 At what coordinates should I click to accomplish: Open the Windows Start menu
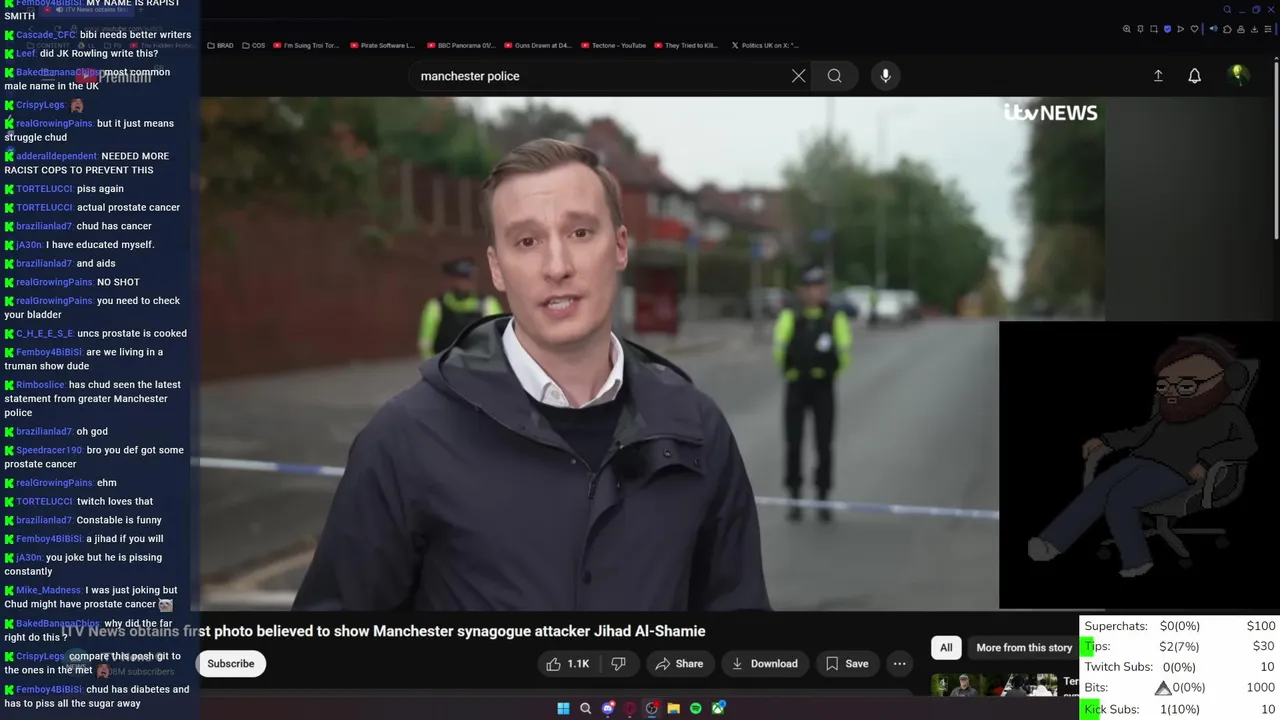point(563,709)
